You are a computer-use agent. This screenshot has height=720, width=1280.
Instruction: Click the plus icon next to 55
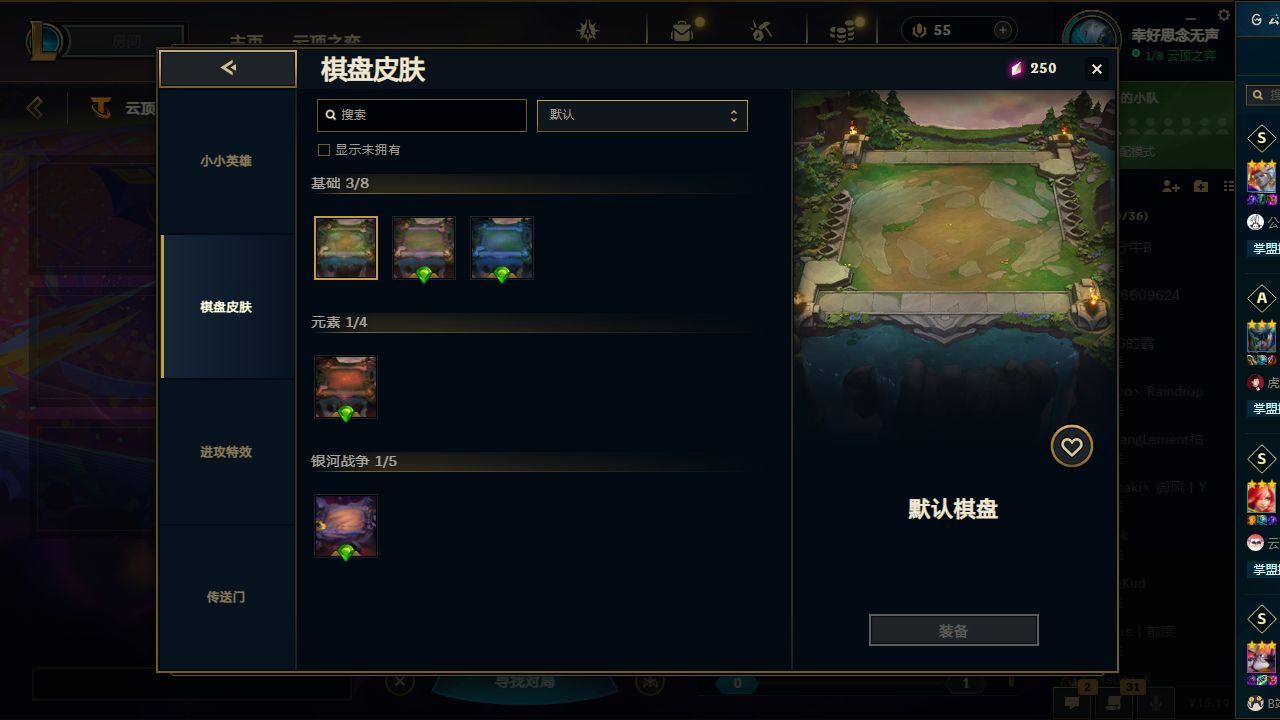pos(1002,30)
